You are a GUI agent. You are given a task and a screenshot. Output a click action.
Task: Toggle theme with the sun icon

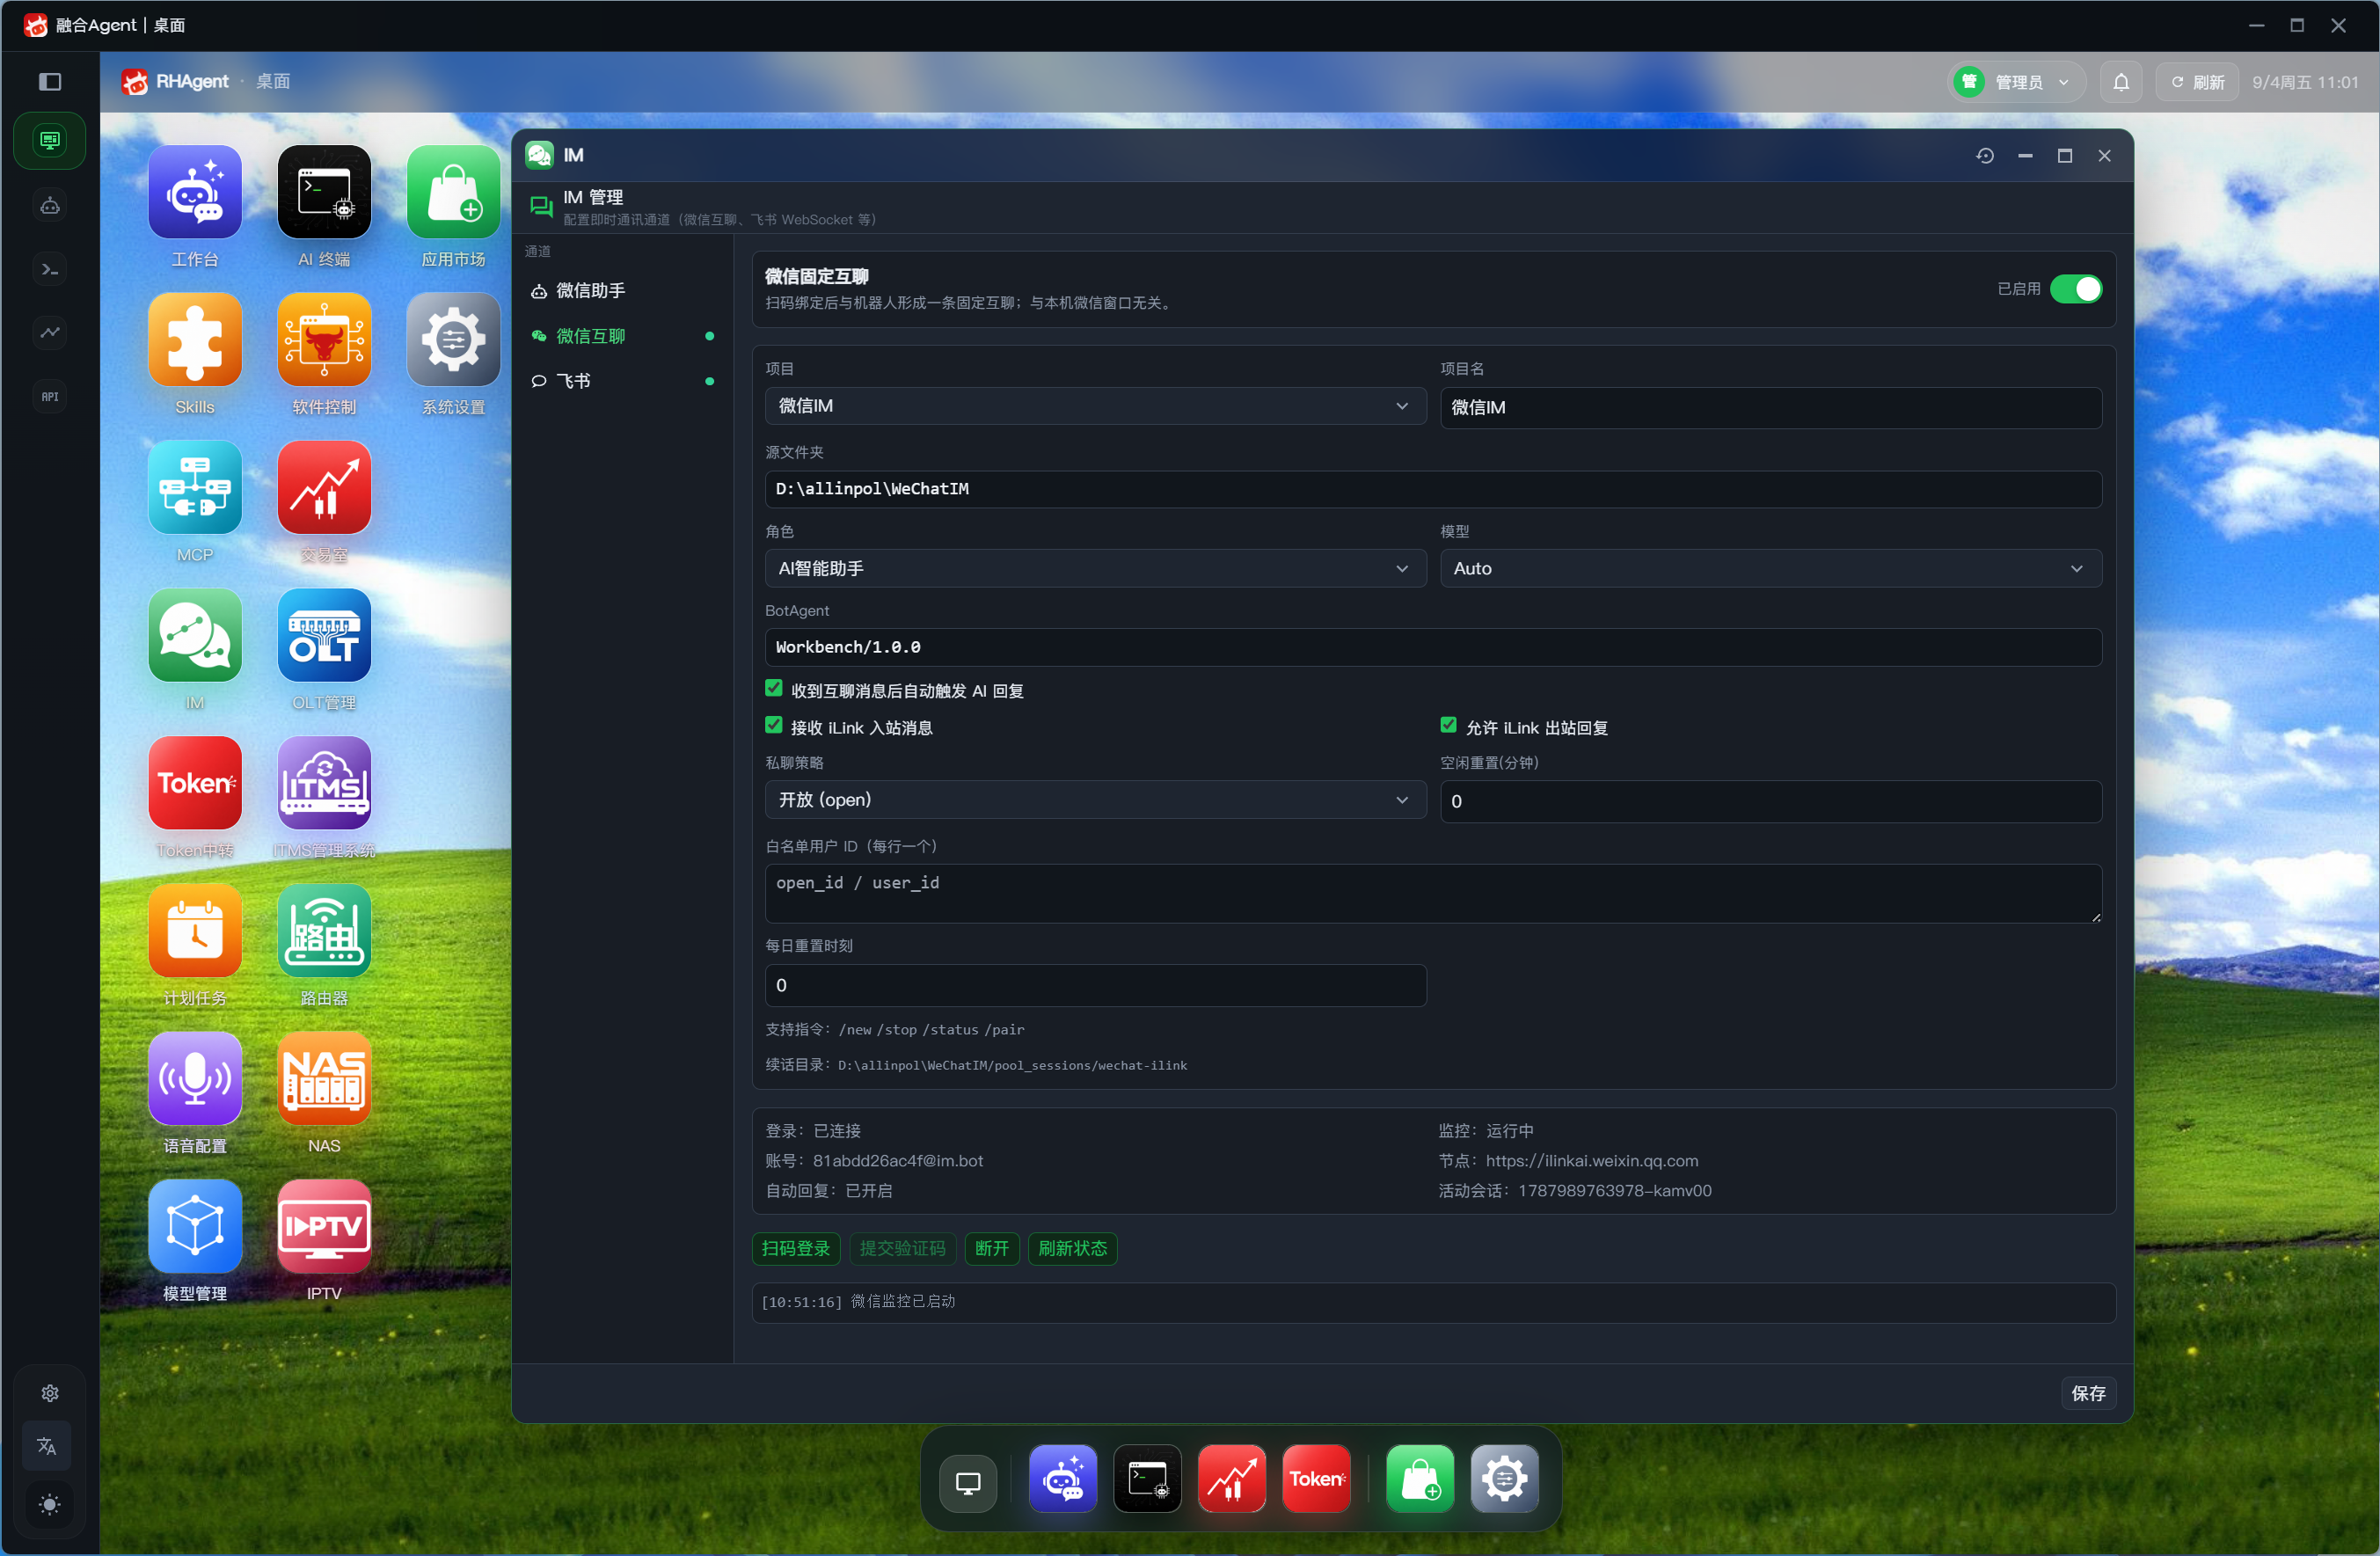(x=49, y=1505)
